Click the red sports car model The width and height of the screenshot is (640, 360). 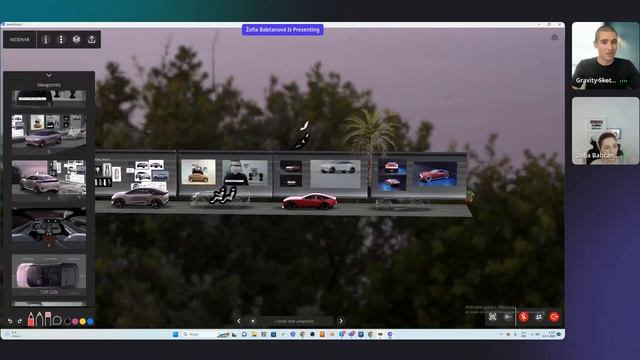click(309, 201)
